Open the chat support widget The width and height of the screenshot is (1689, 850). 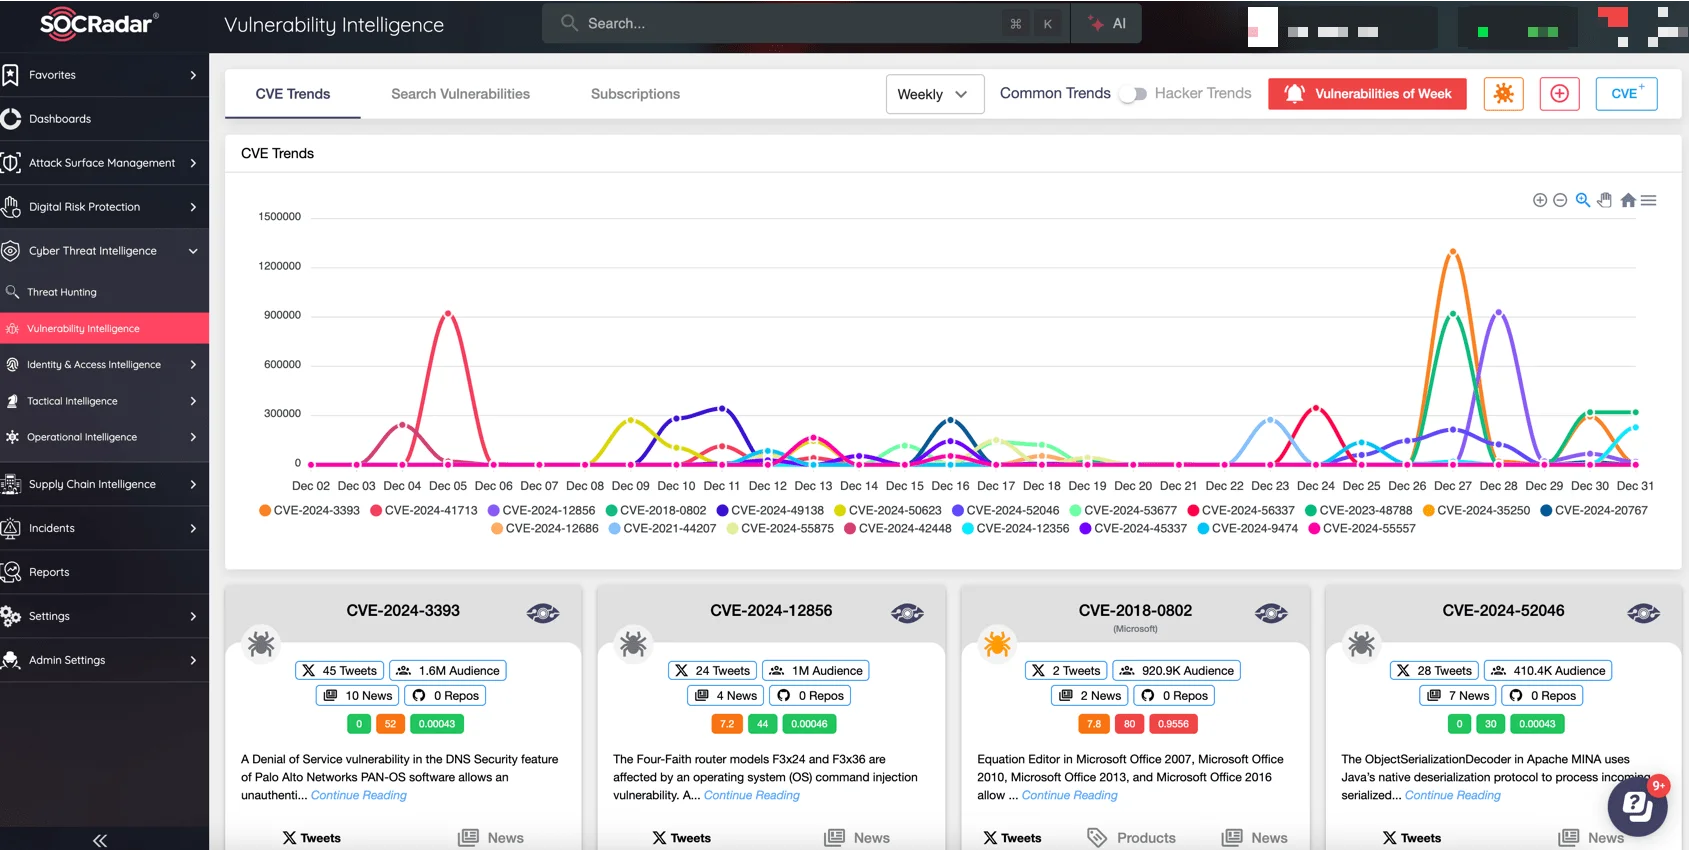click(1637, 805)
